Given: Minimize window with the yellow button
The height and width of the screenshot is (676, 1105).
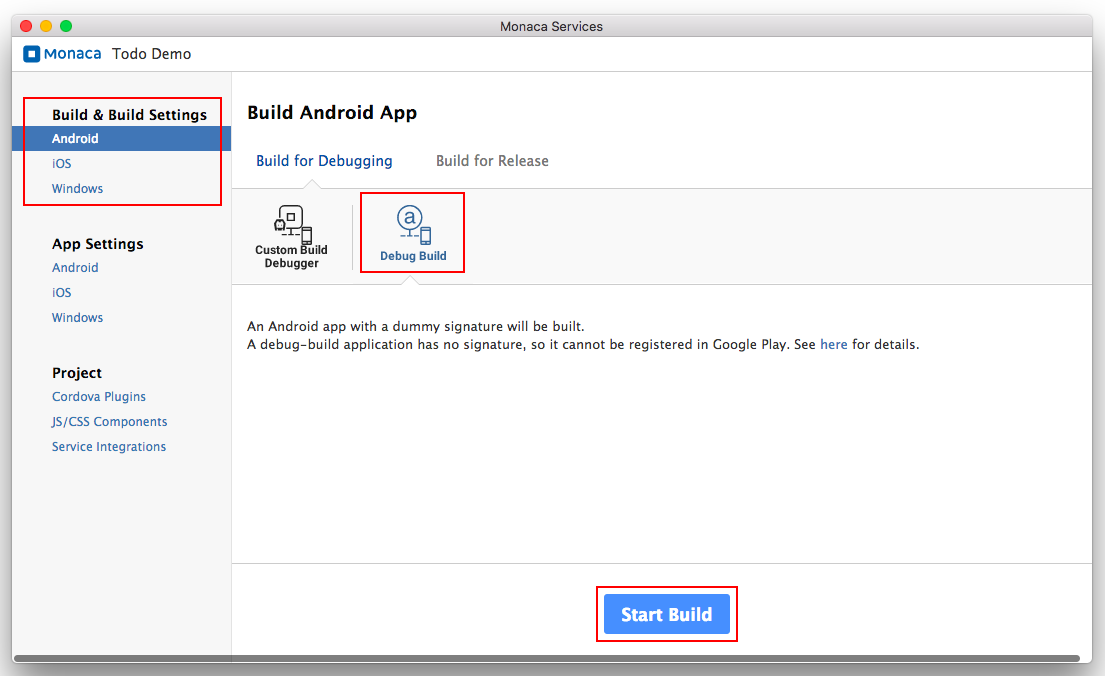Looking at the screenshot, I should [46, 26].
